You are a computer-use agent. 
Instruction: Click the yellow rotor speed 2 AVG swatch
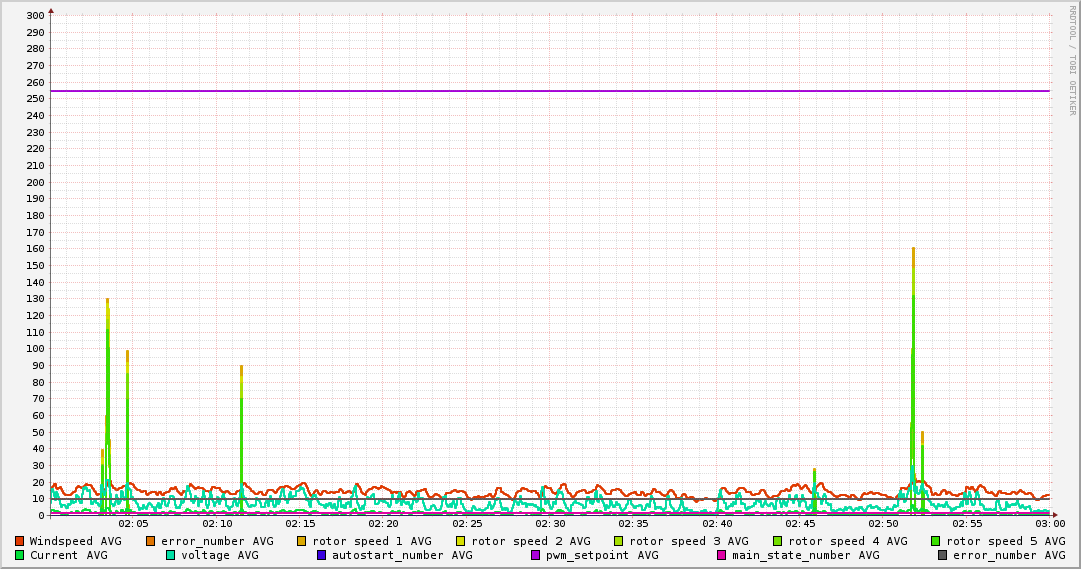tap(460, 541)
